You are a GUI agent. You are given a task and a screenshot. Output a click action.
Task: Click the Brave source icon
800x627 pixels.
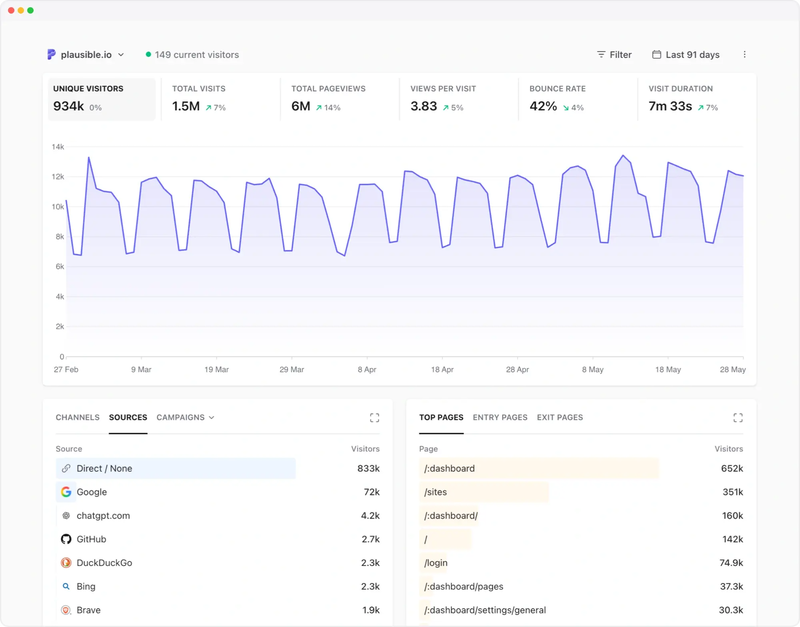click(x=66, y=610)
